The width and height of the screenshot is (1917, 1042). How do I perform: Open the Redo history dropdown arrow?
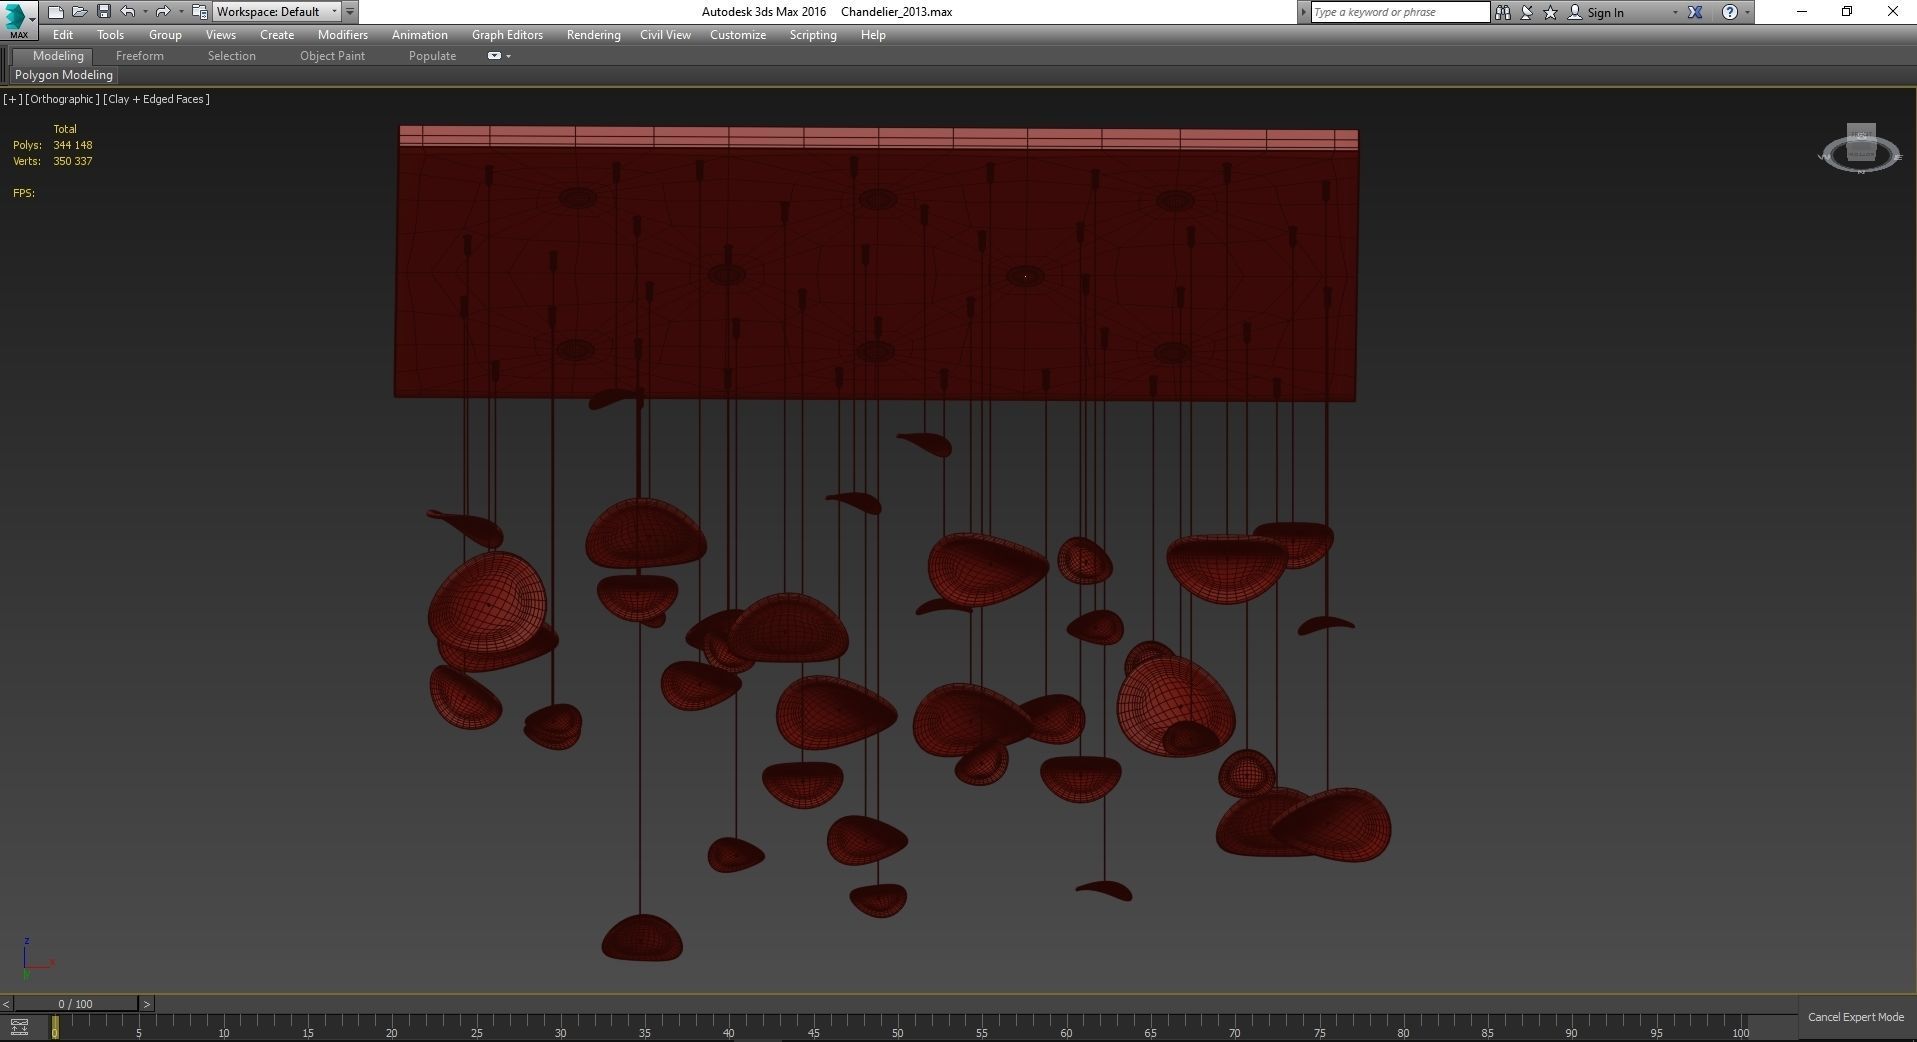[180, 12]
